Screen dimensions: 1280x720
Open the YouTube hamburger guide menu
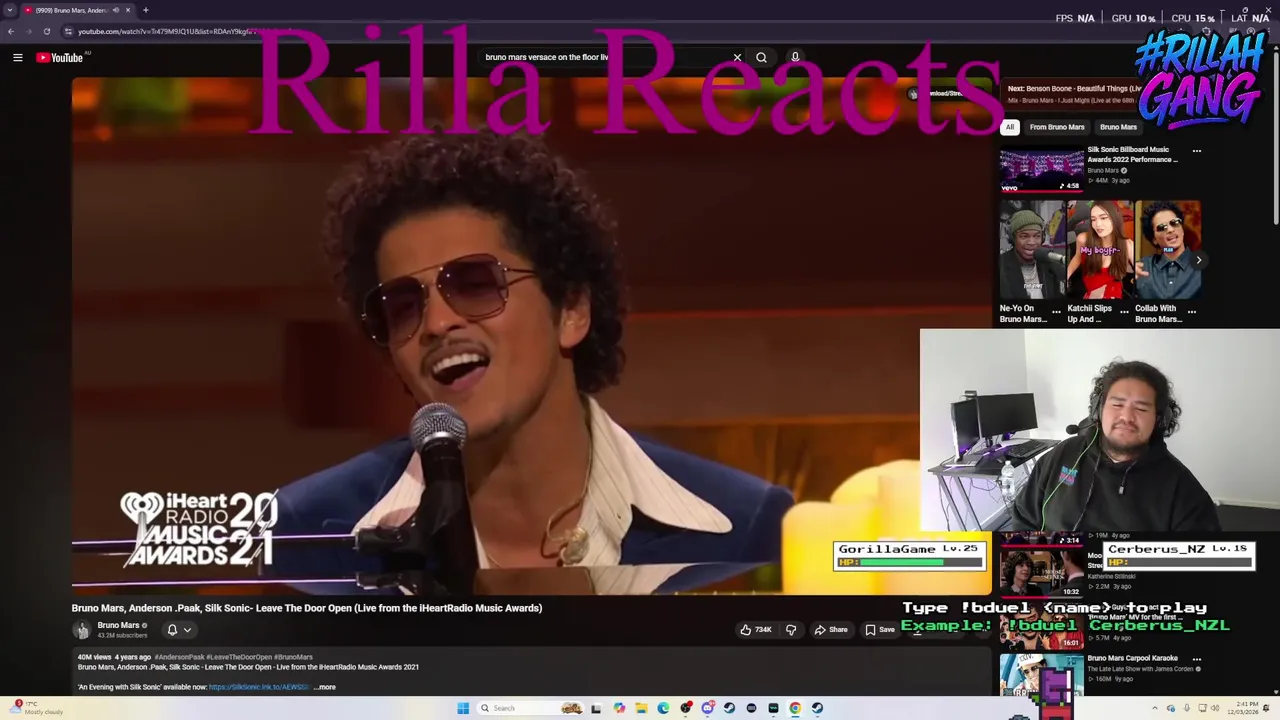(x=17, y=58)
